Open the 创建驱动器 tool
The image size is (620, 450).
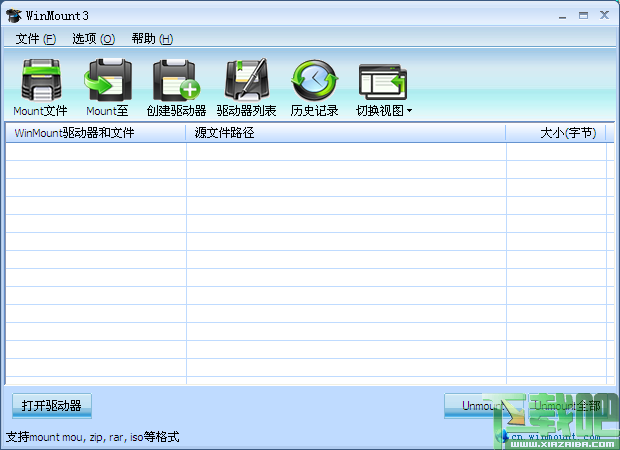click(176, 80)
